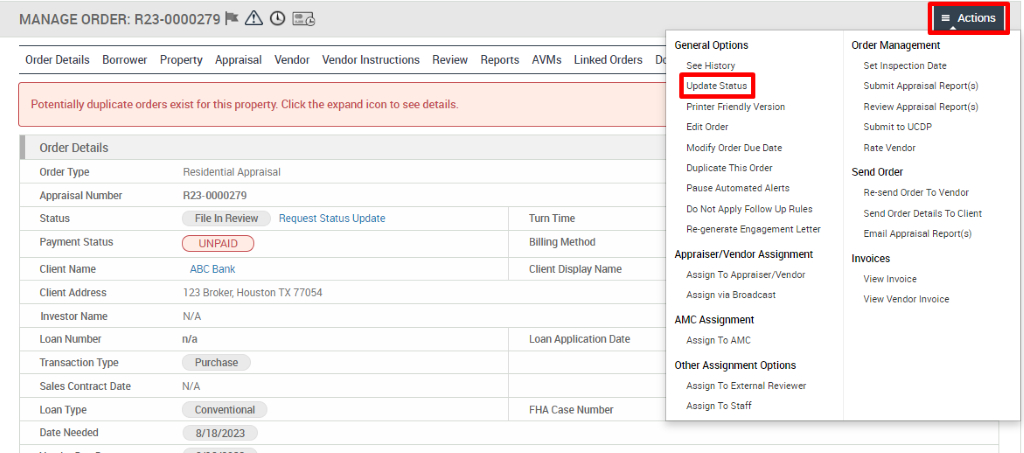Viewport: 1024px width, 453px height.
Task: Click the UNPAID payment status badge
Action: click(217, 243)
